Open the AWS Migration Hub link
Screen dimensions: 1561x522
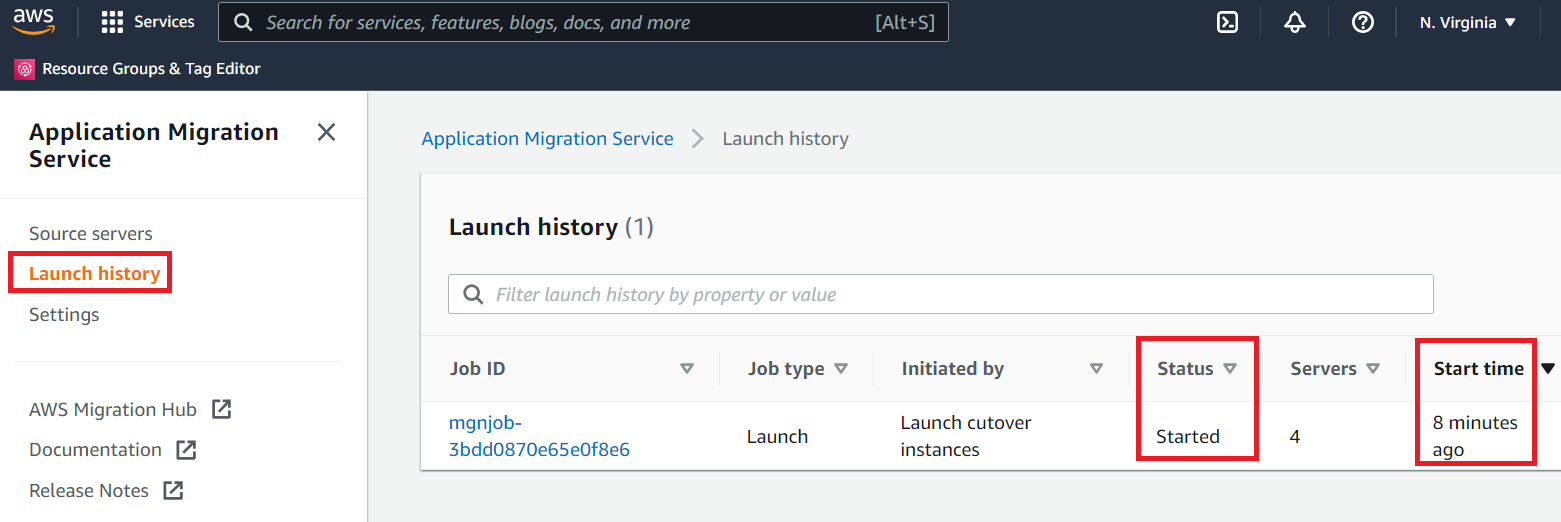click(x=113, y=410)
